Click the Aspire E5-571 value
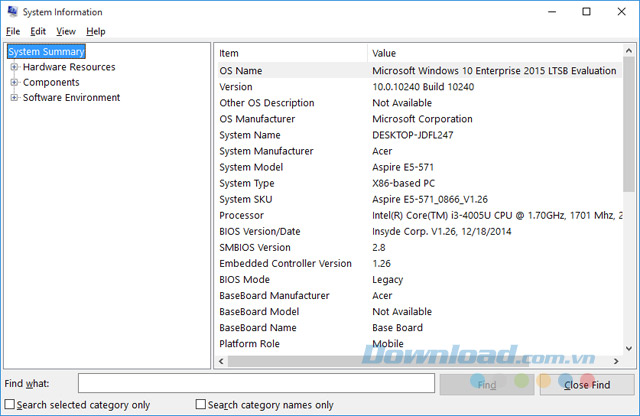The image size is (640, 416). 403,167
